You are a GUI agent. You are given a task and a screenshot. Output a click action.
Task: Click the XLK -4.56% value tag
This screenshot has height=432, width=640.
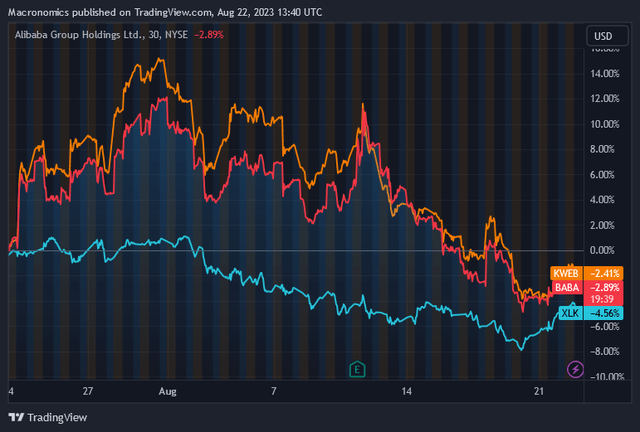point(603,313)
